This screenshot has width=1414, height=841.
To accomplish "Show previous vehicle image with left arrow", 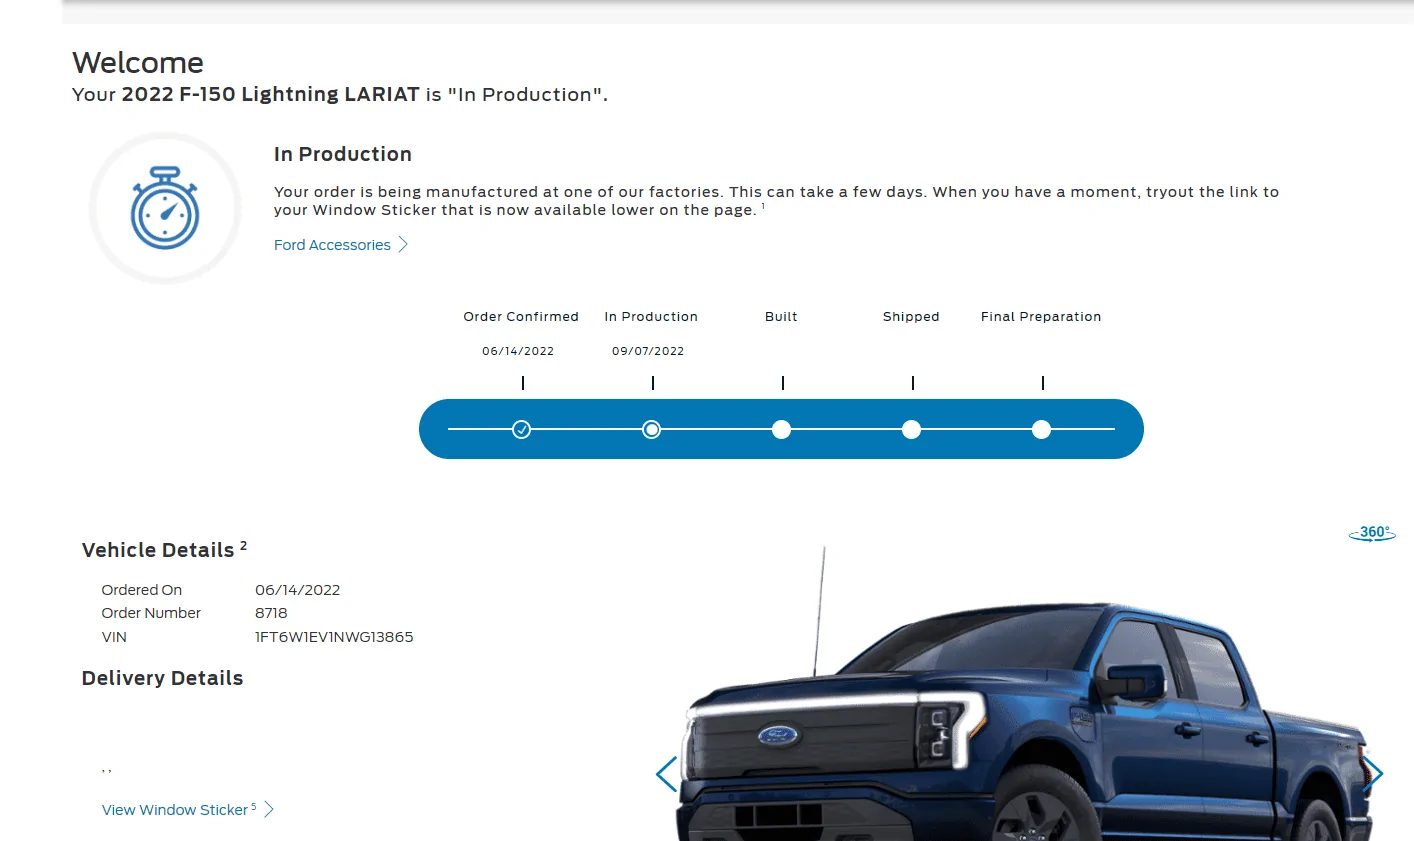I will point(667,773).
